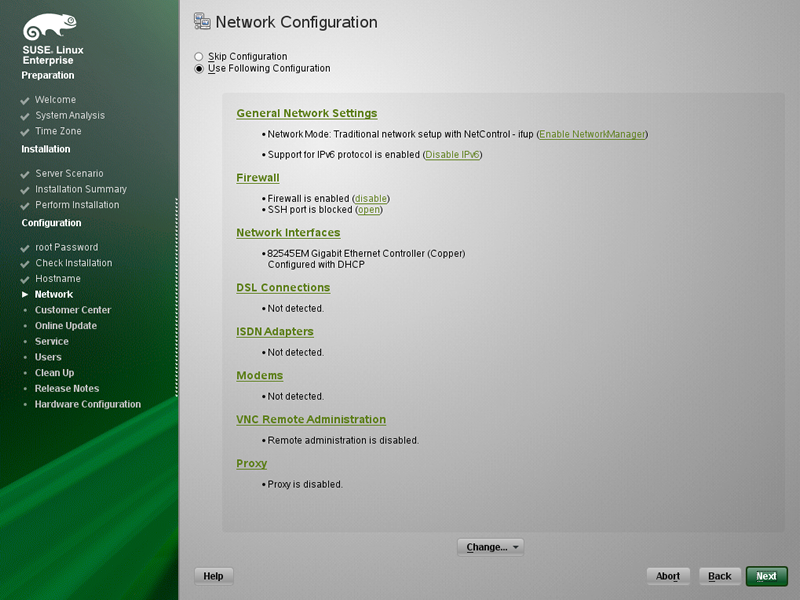Click 'Support for IPv6 protocol is enabled' text
The height and width of the screenshot is (600, 800).
[x=344, y=155]
